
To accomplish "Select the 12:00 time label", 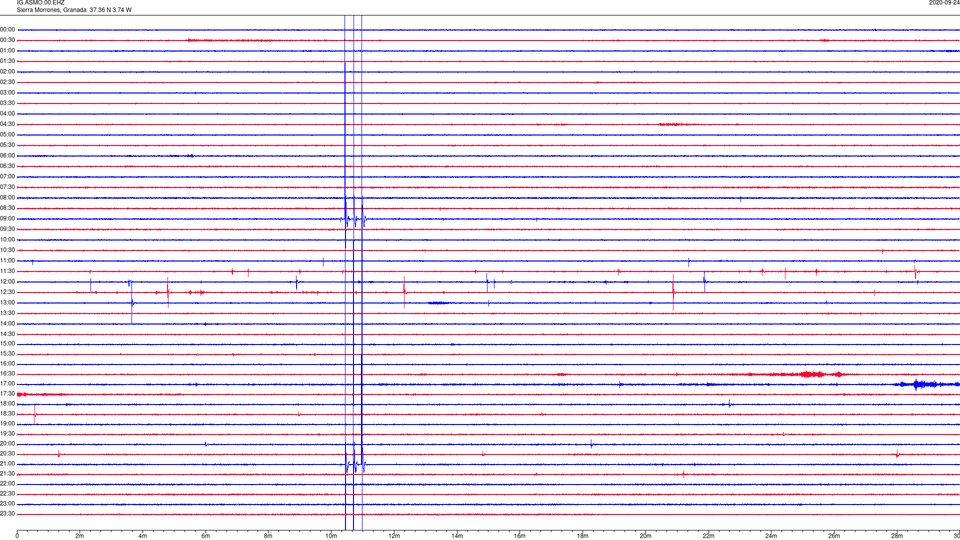I will 7,282.
